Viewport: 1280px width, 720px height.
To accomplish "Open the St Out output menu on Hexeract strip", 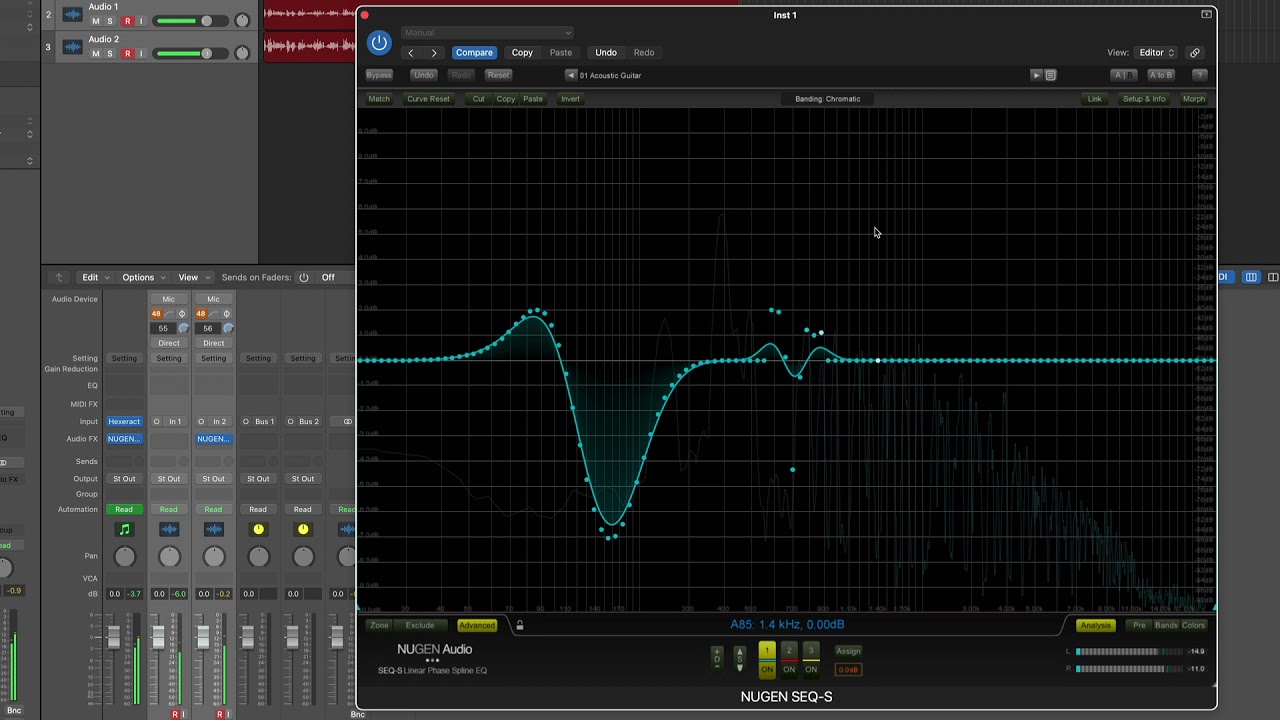I will (x=124, y=479).
